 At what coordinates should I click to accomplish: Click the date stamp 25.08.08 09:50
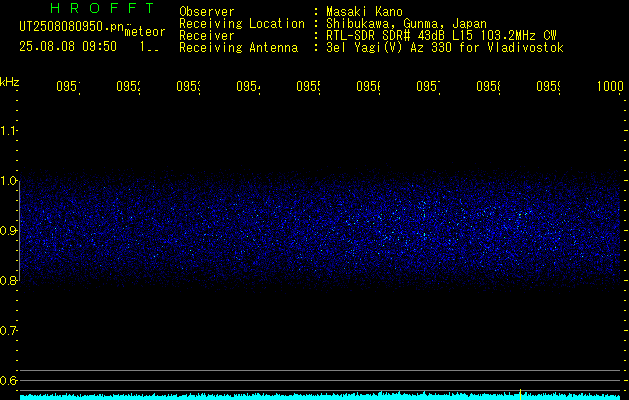[68, 47]
